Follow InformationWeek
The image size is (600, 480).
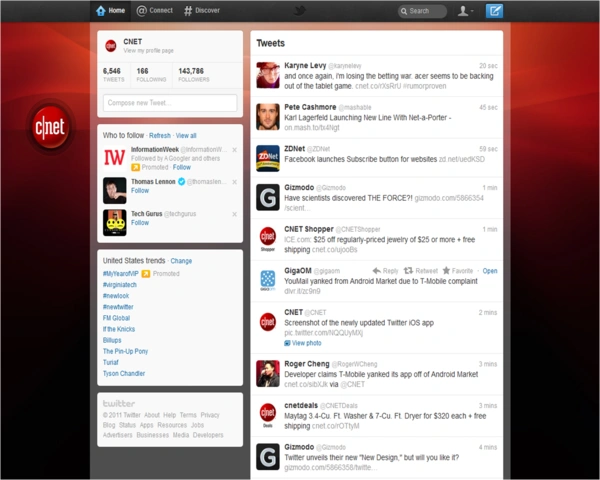click(181, 167)
